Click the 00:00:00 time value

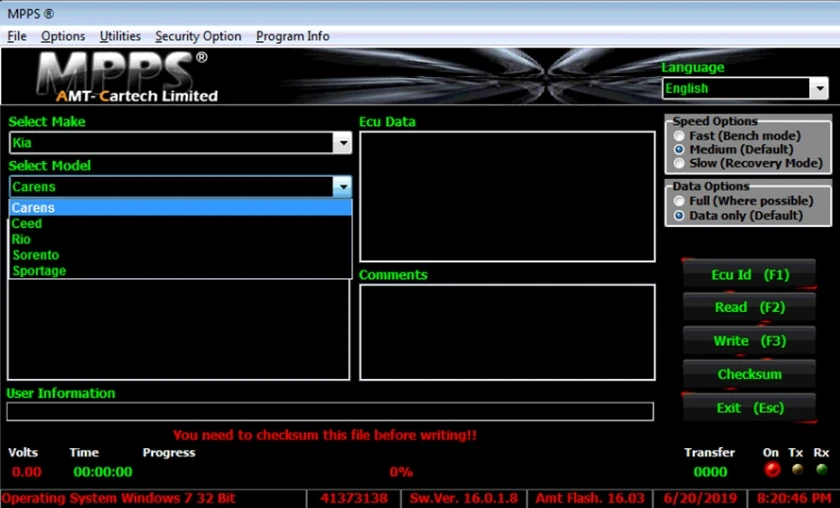[103, 472]
